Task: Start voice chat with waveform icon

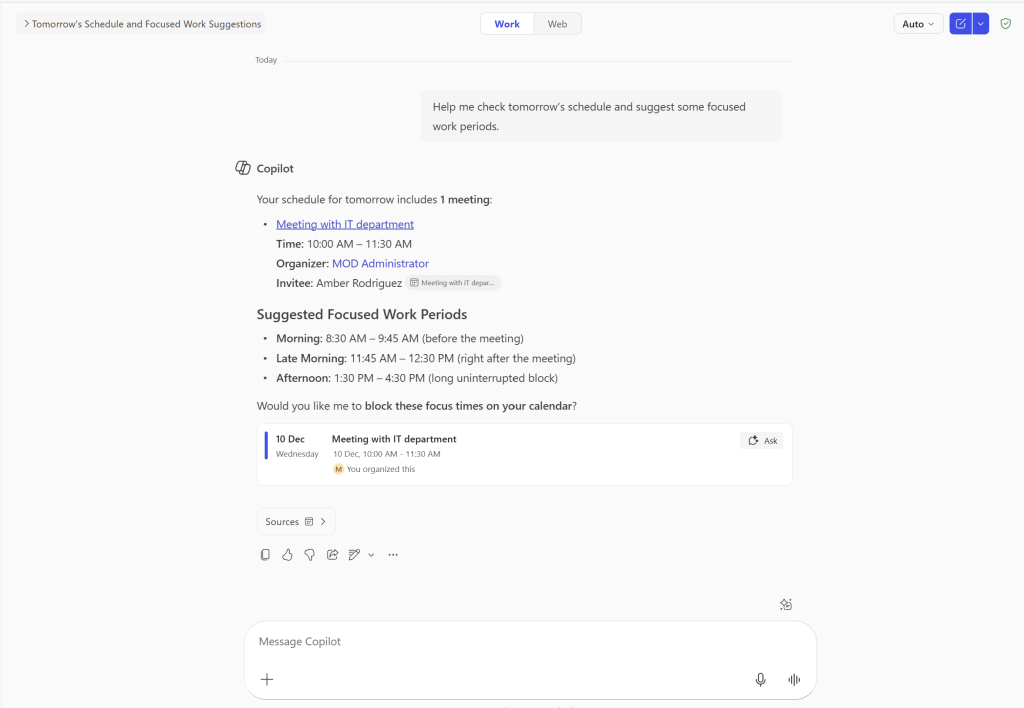Action: pos(794,680)
